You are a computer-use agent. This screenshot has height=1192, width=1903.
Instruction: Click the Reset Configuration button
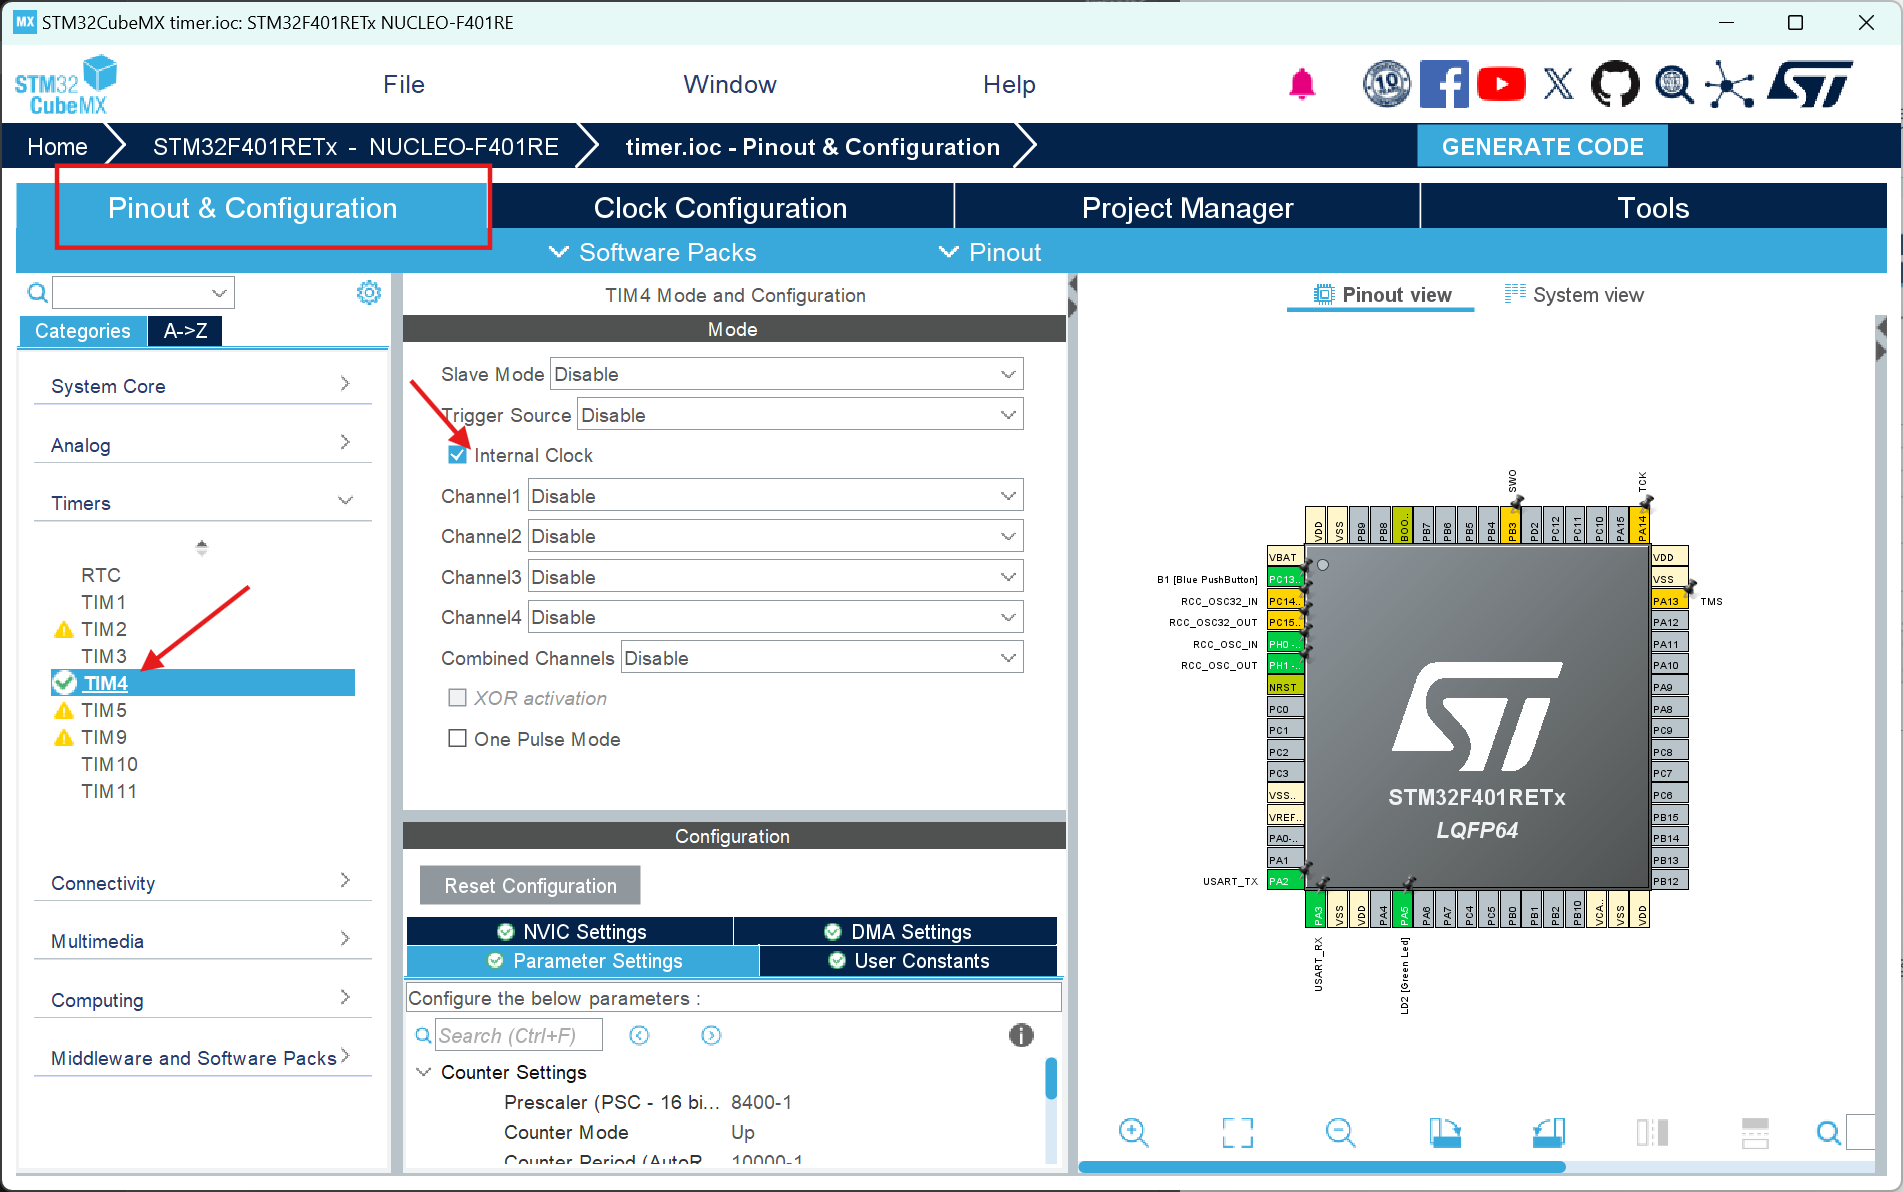[530, 886]
